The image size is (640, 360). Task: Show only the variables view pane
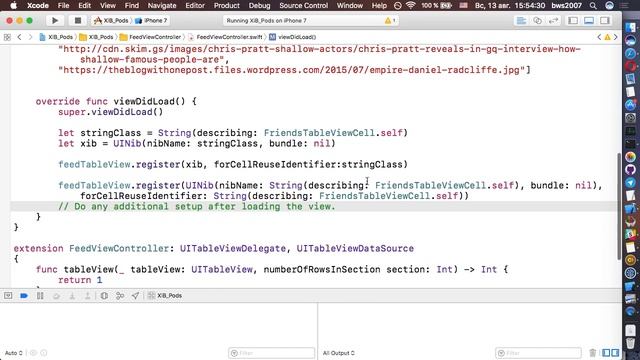click(x=606, y=353)
